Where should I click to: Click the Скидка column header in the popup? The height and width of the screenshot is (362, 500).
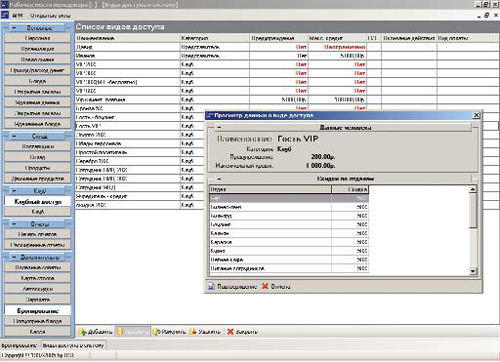tap(350, 189)
